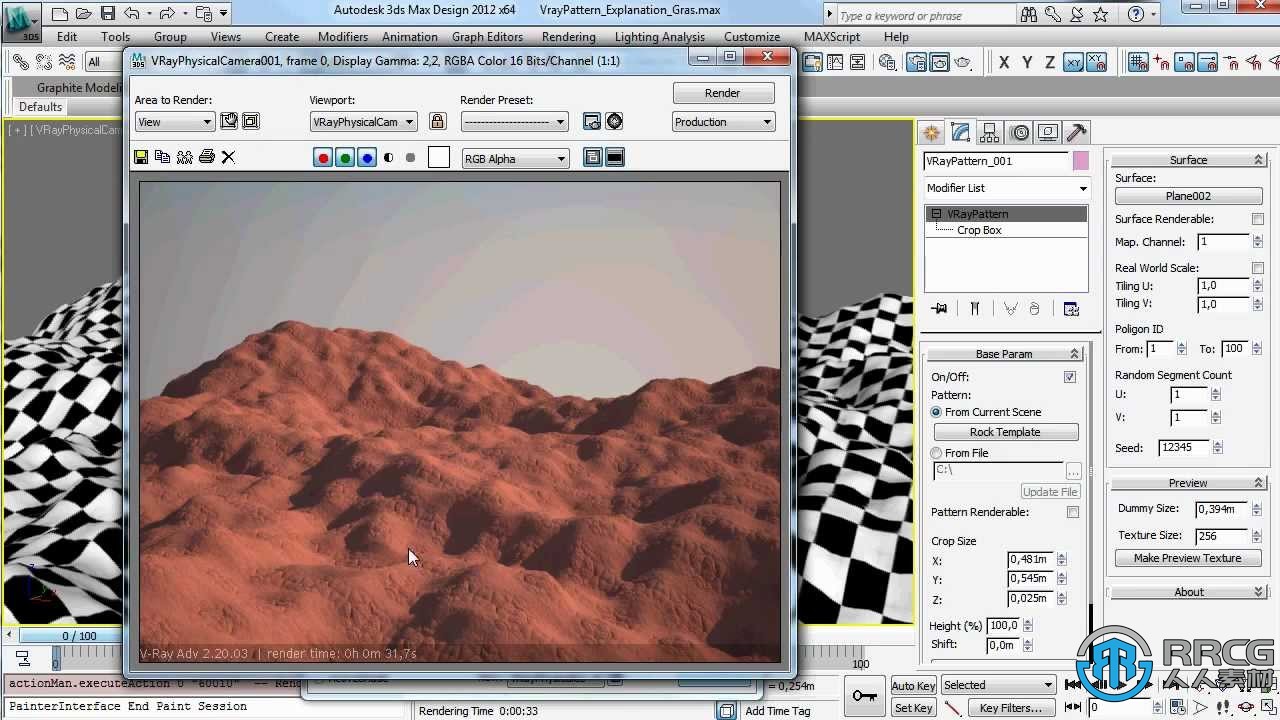Toggle the green channel button
The height and width of the screenshot is (720, 1280).
[x=345, y=158]
